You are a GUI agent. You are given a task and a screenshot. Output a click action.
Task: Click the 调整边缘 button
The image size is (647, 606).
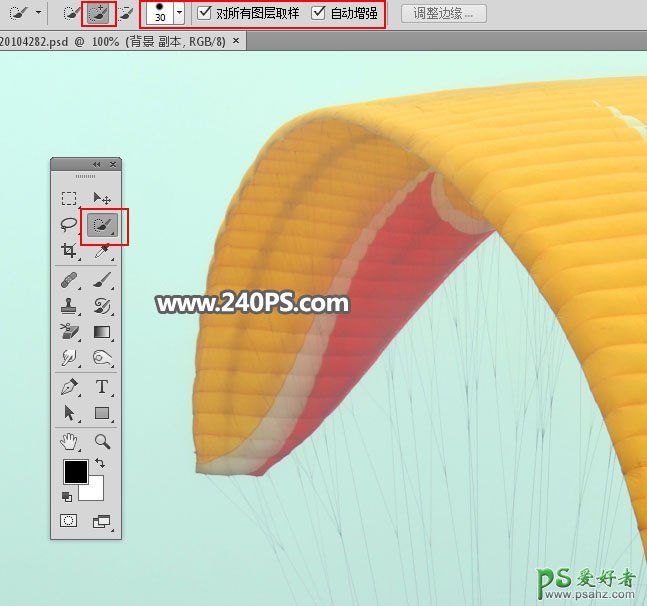444,14
